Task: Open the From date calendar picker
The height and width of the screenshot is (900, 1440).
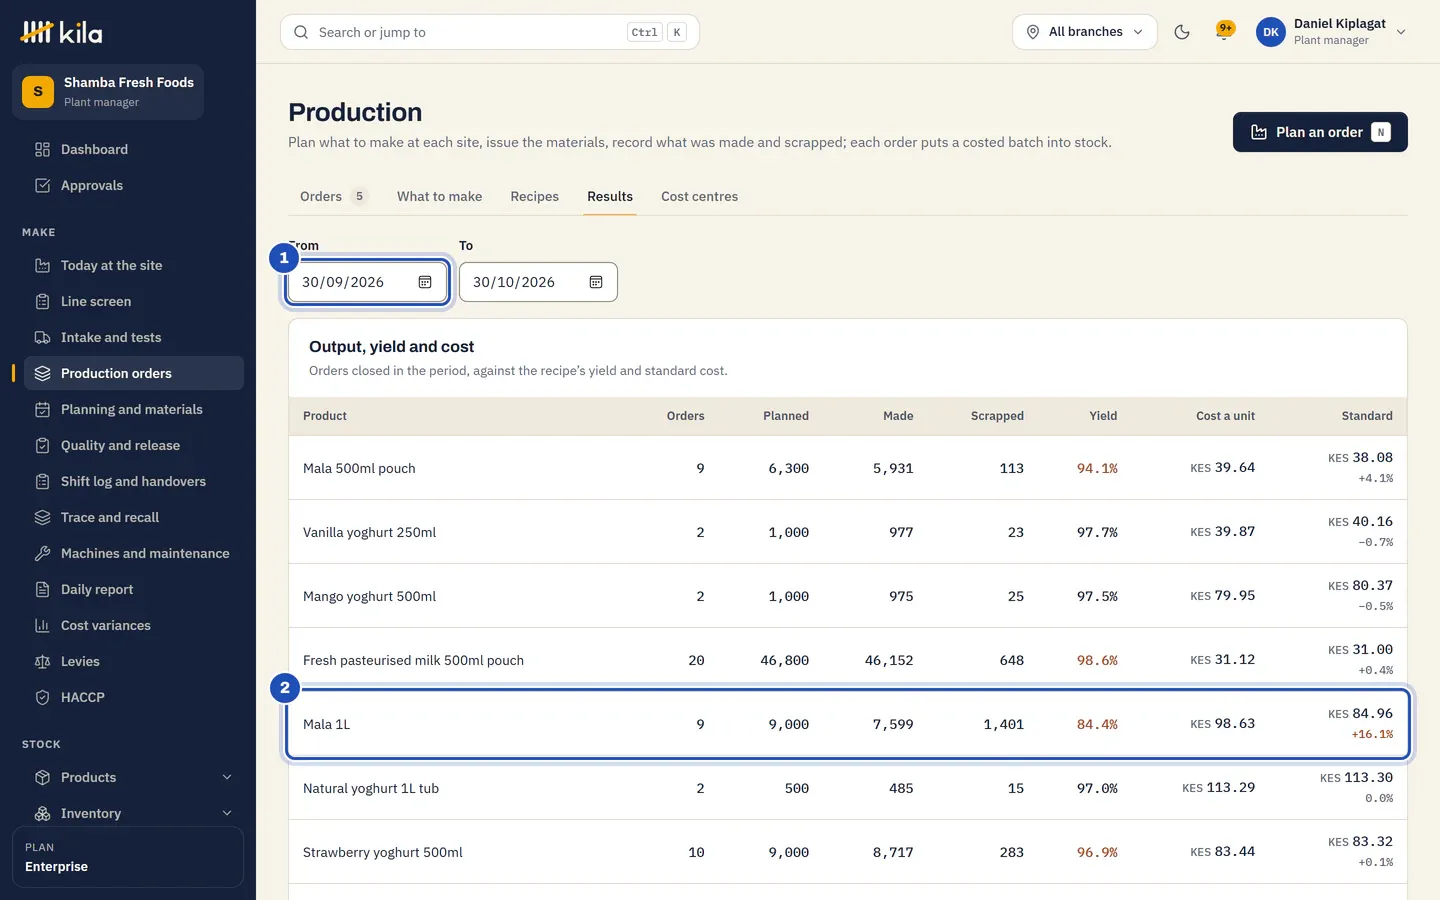Action: [425, 282]
